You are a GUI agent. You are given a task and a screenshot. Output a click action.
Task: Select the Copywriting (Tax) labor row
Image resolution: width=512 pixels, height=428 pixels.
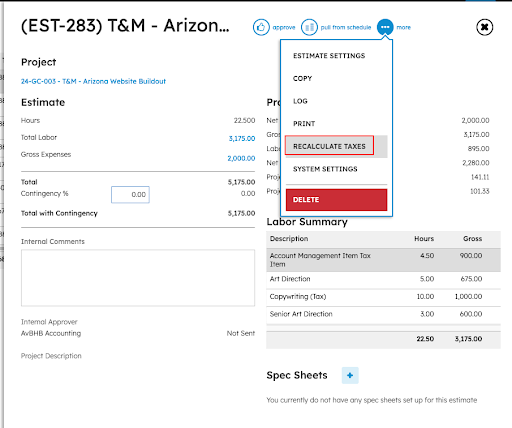pos(383,297)
